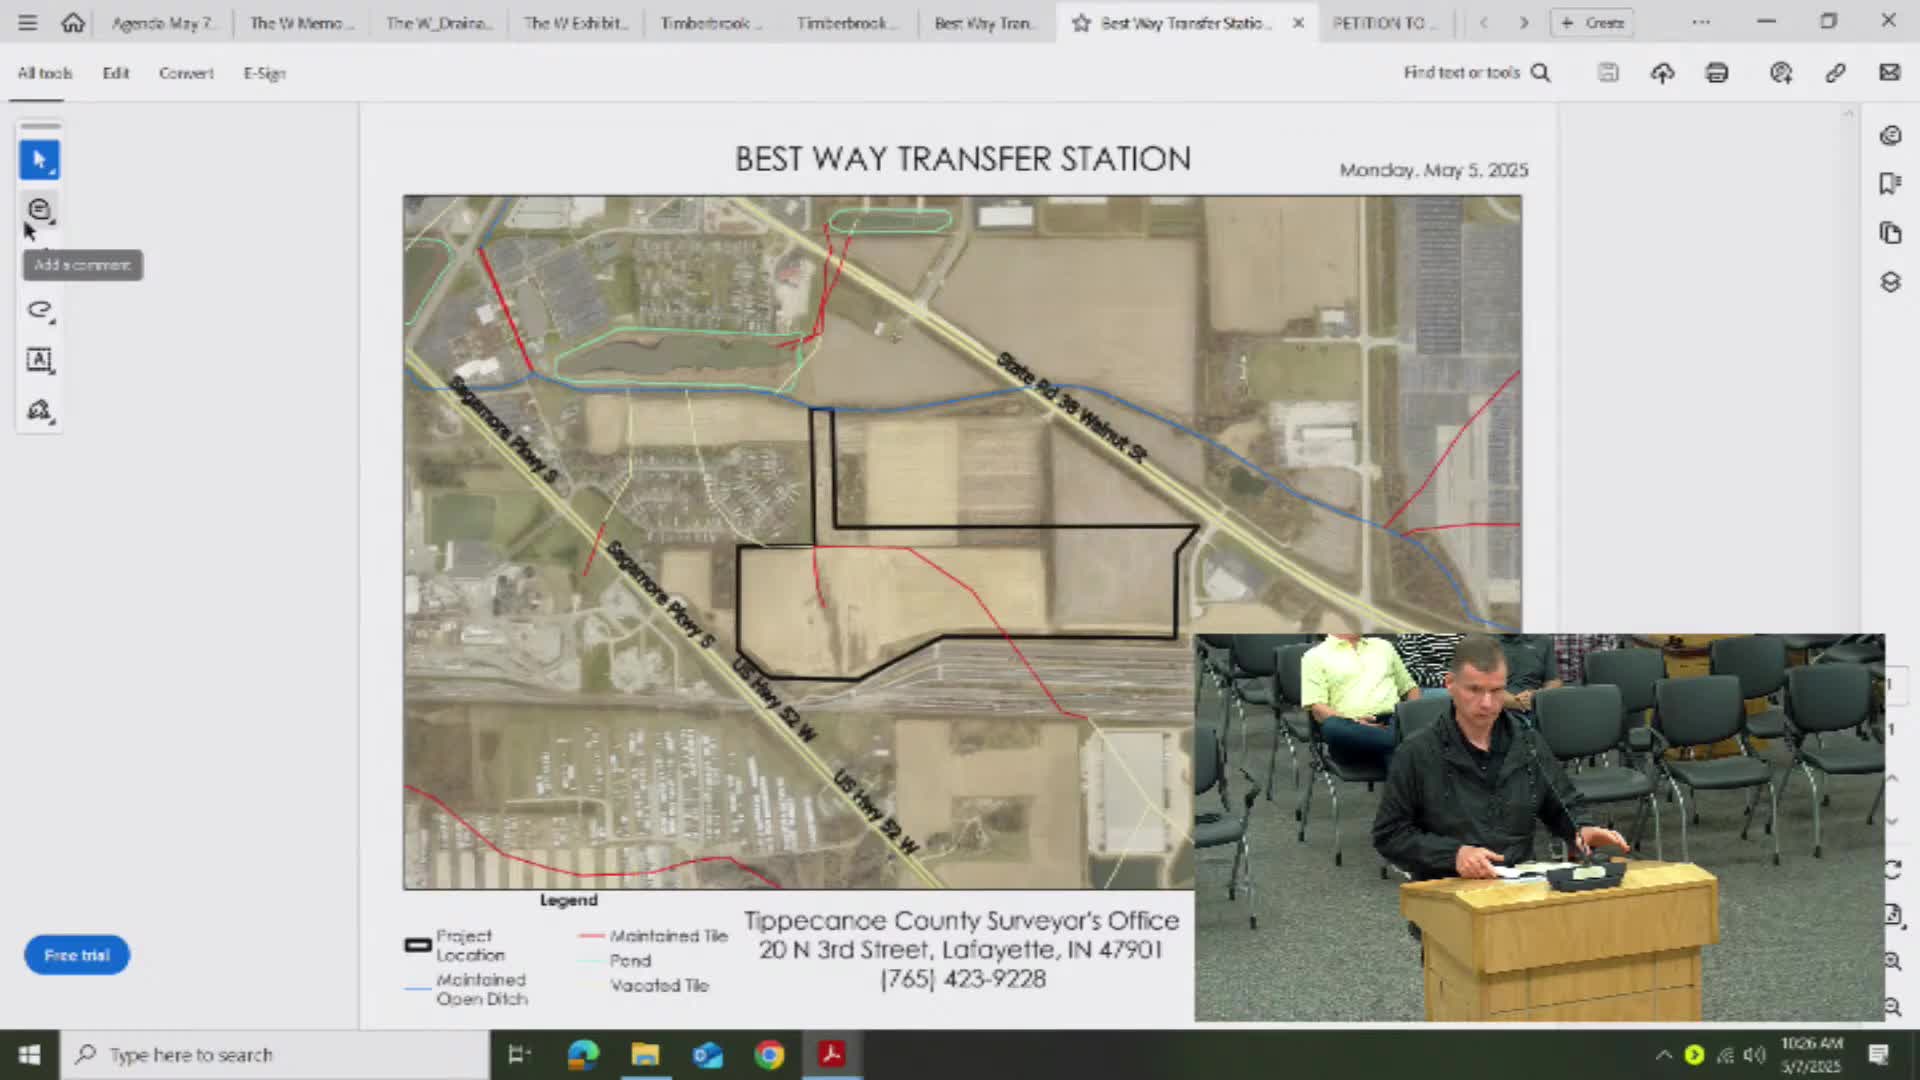The height and width of the screenshot is (1080, 1920).
Task: Open the copy link share icon
Action: click(1835, 73)
